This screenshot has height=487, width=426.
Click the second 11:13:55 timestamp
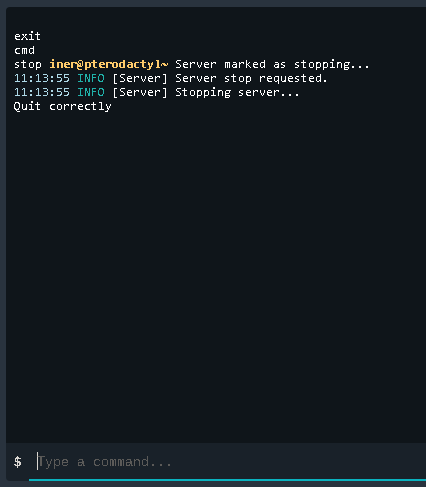coord(42,92)
